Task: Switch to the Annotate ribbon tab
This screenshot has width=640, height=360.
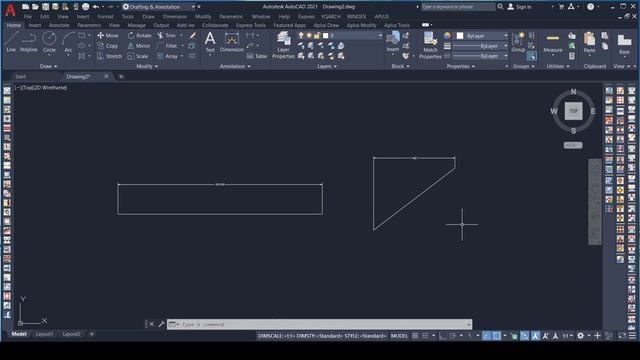Action: pyautogui.click(x=59, y=25)
